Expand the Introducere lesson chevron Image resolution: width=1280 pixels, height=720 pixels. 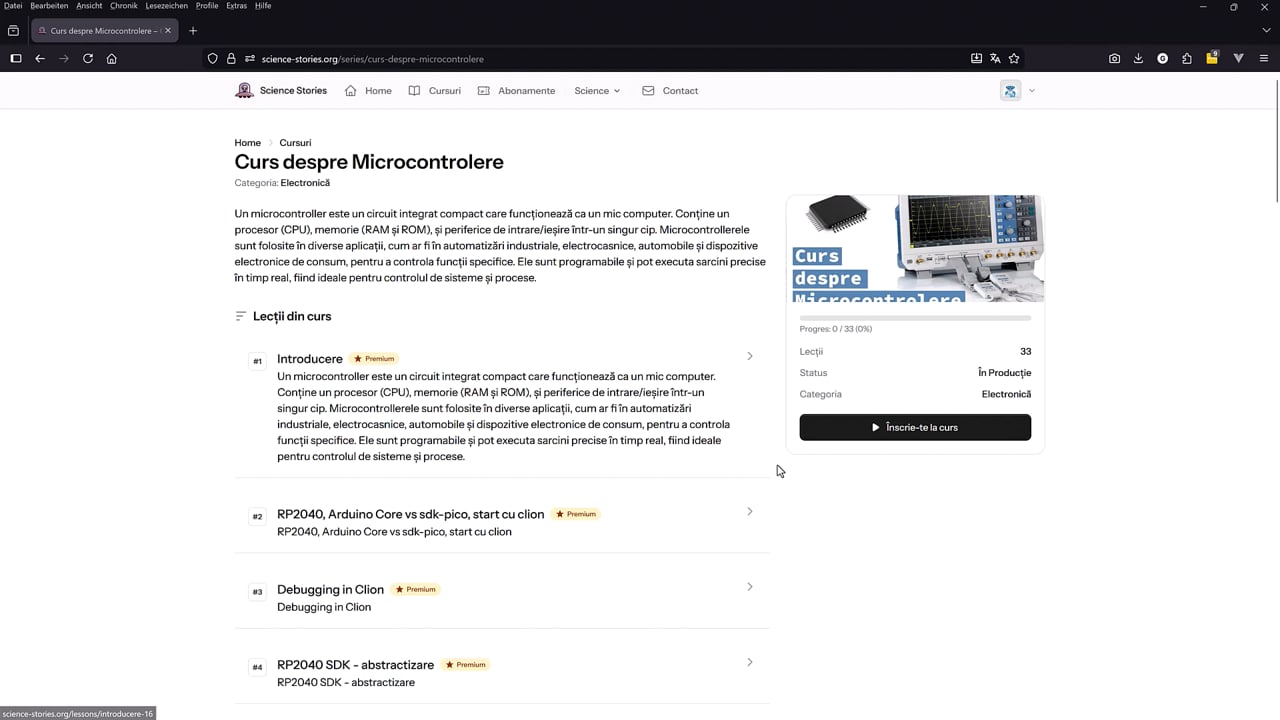point(750,356)
